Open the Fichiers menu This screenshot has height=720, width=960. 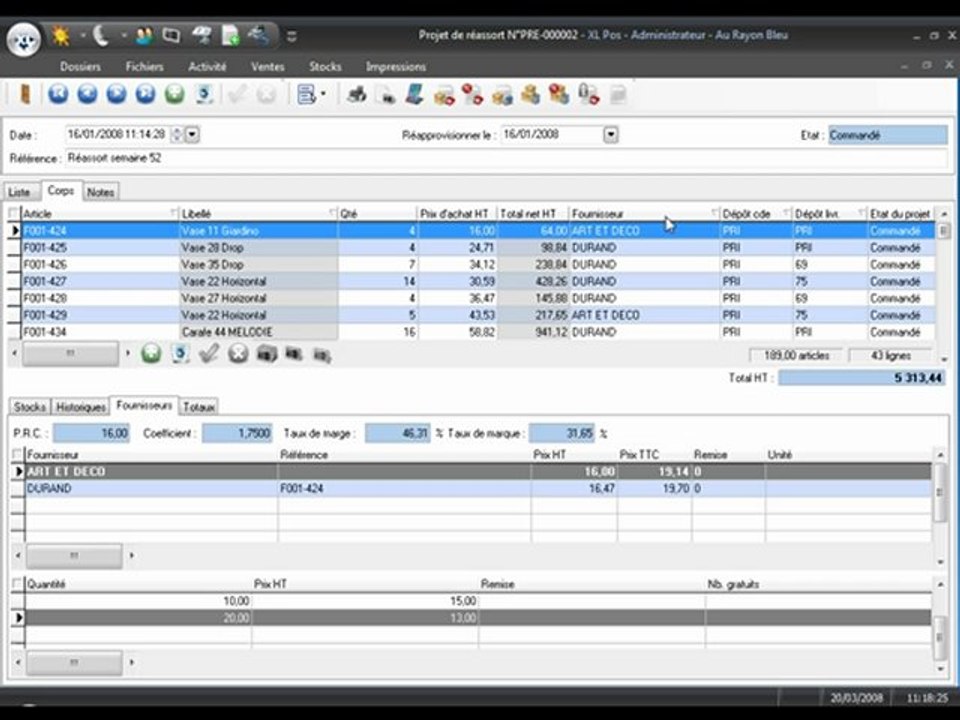(144, 67)
